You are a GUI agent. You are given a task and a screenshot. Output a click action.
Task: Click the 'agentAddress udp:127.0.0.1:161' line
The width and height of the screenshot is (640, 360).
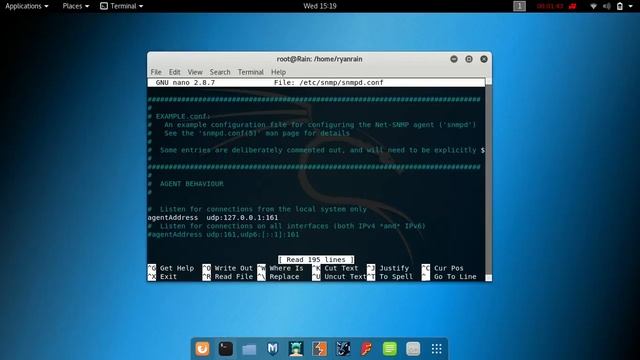[x=213, y=218]
